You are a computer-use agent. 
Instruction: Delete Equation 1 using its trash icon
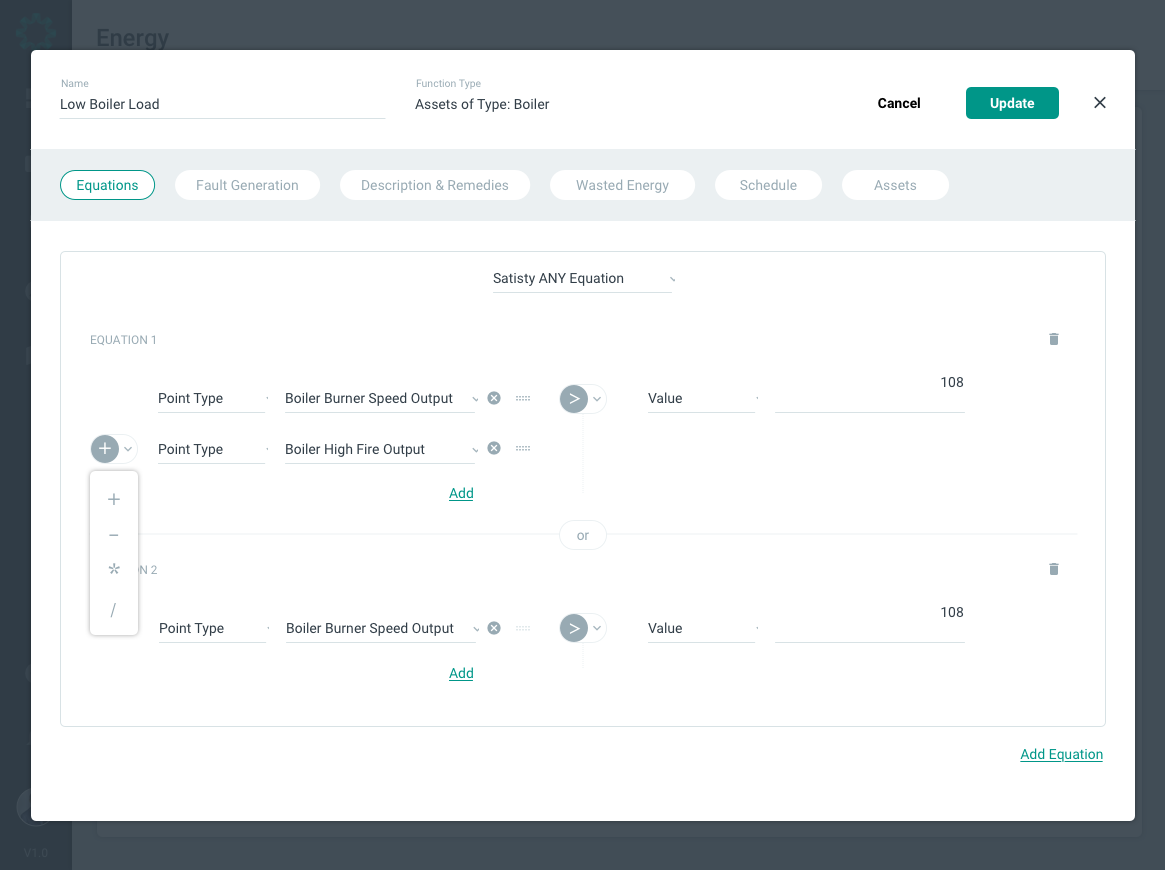[x=1053, y=339]
